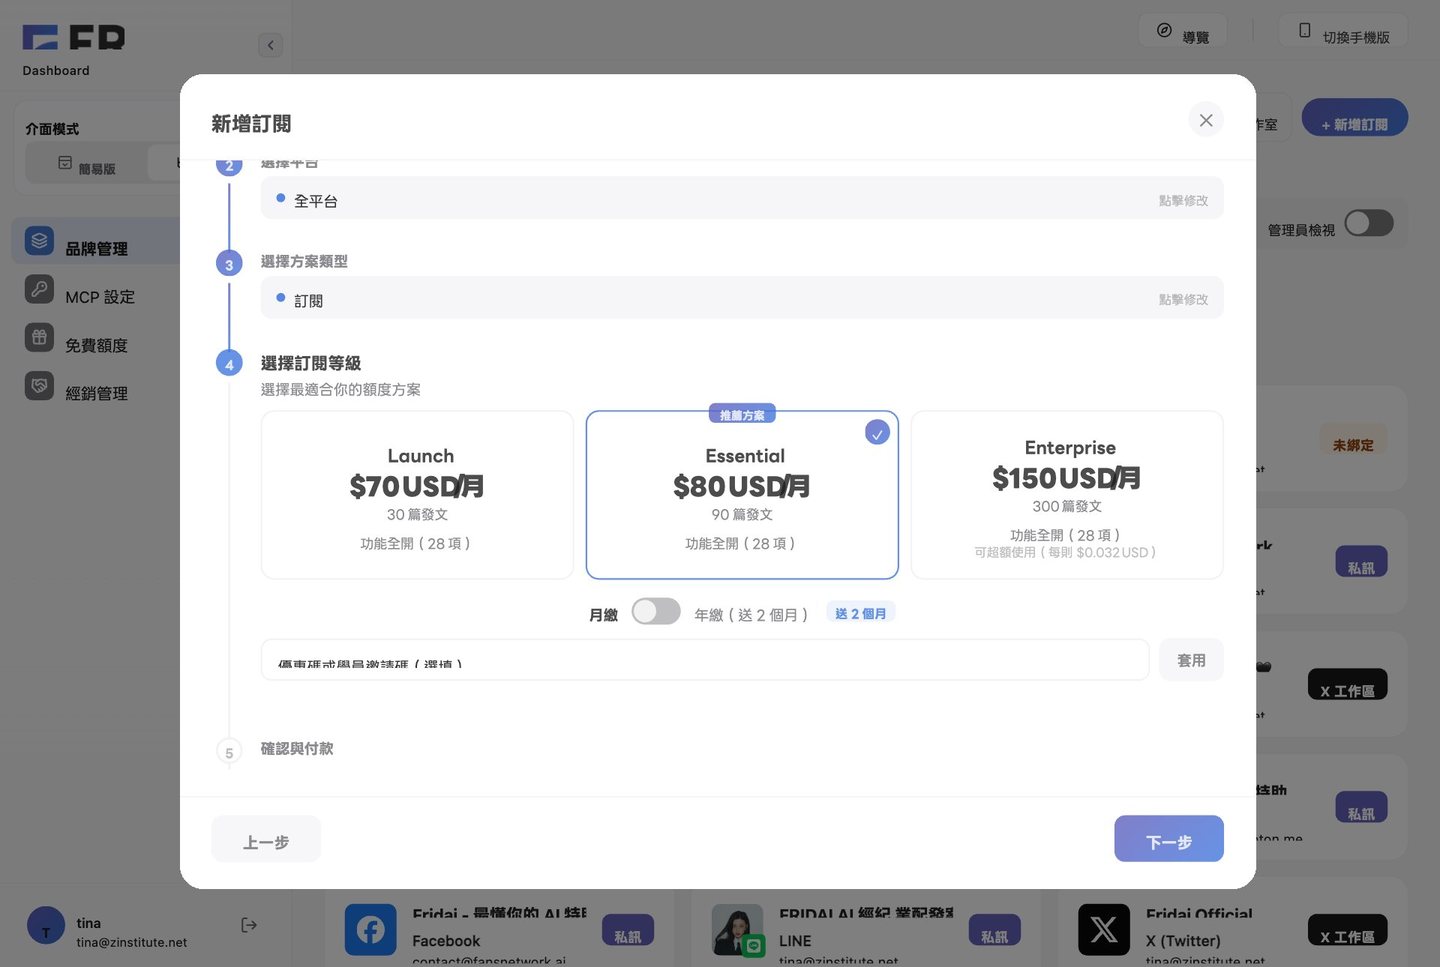Select the Essential $80 USD plan card

[x=742, y=495]
